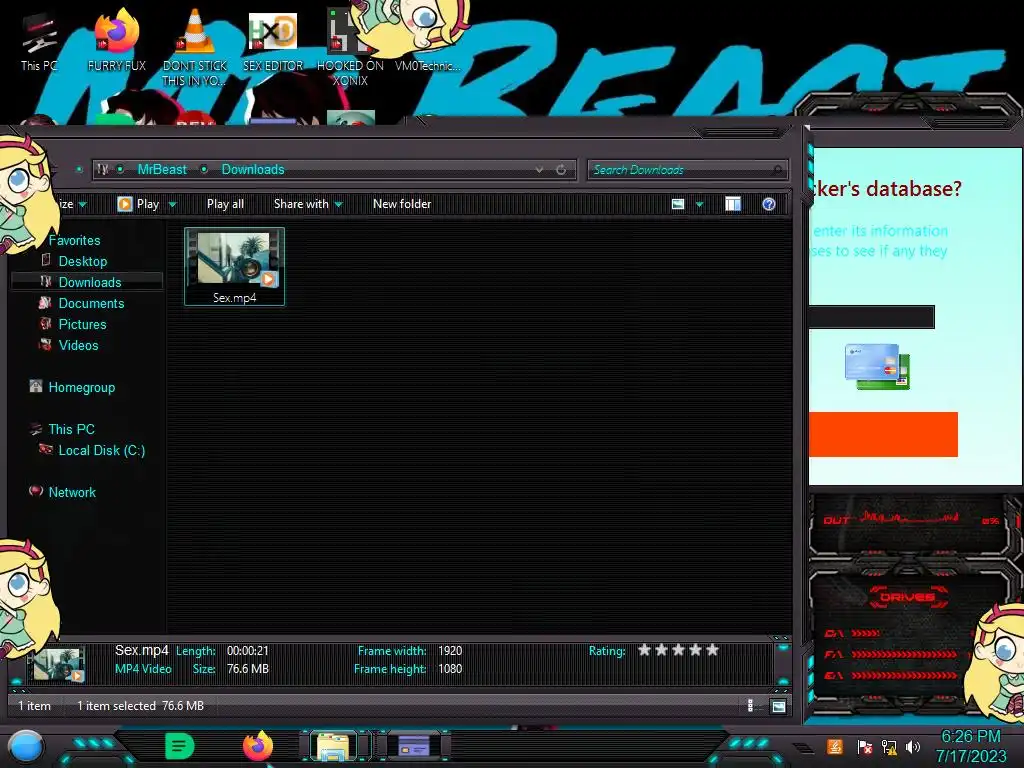
Task: Select the Sex.mp4 video thumbnail
Action: point(234,259)
